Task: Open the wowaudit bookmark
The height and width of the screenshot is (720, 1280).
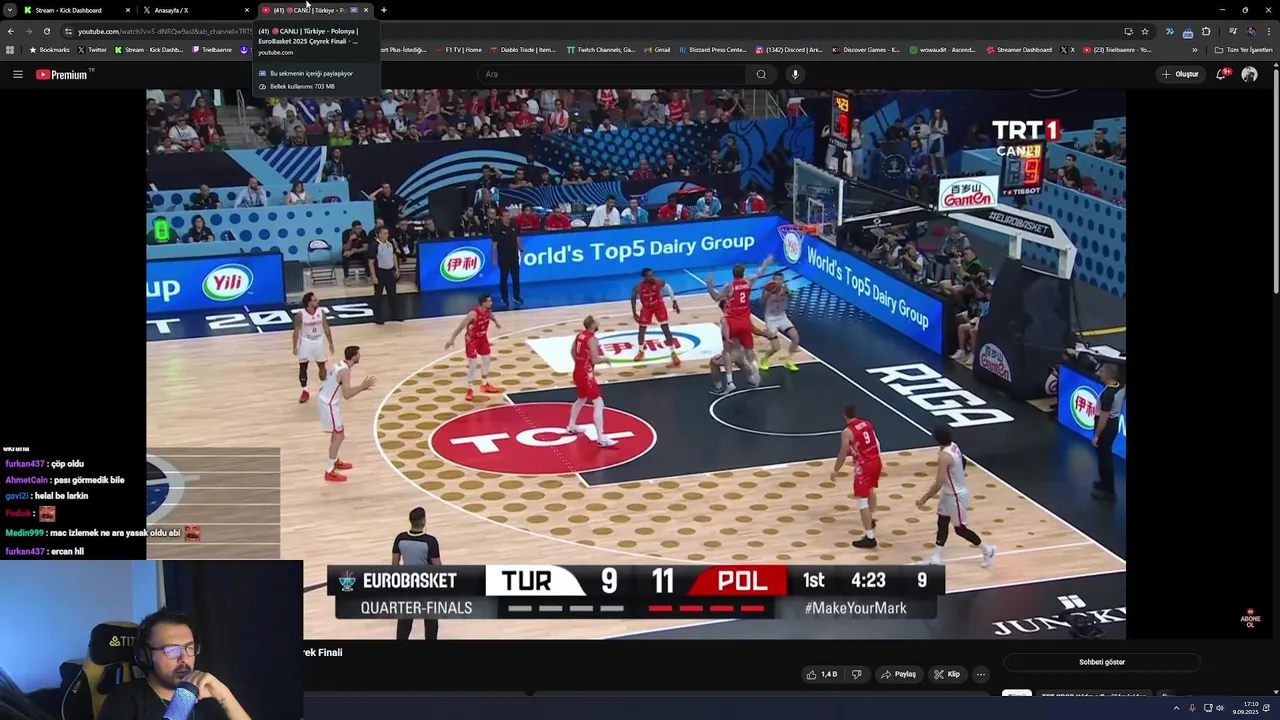Action: click(943, 49)
